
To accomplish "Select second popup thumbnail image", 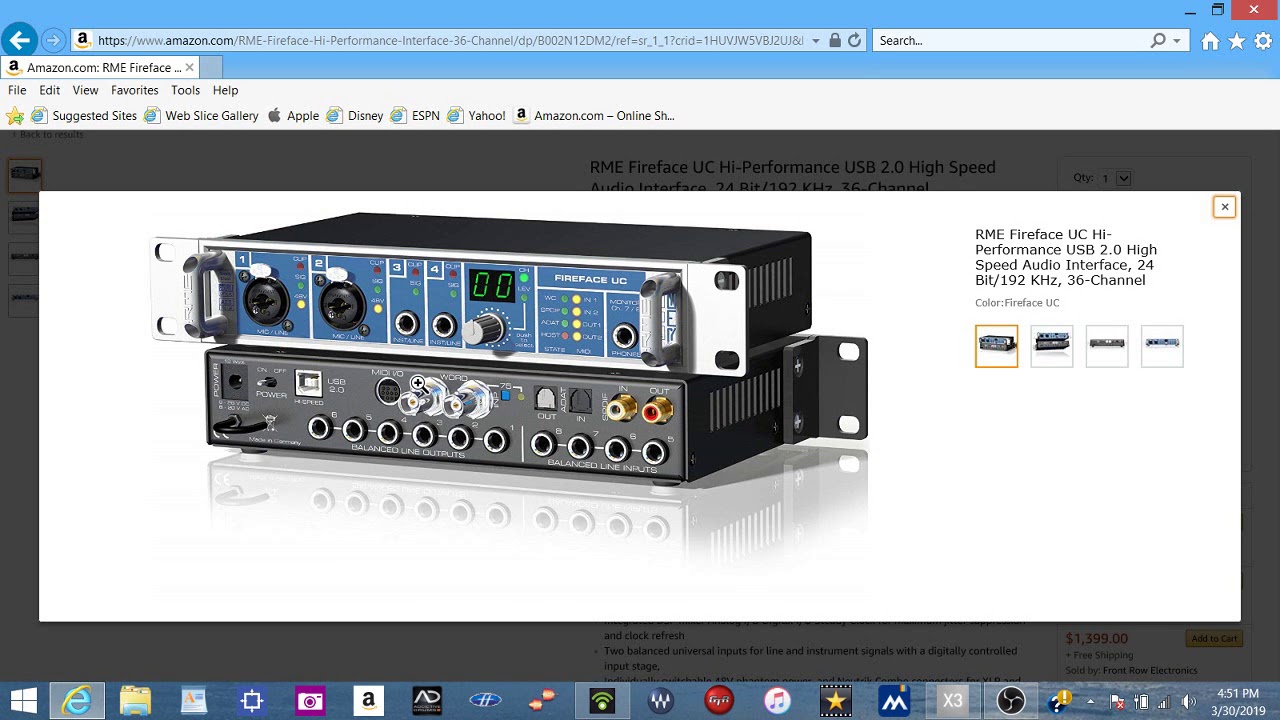I will point(1052,346).
